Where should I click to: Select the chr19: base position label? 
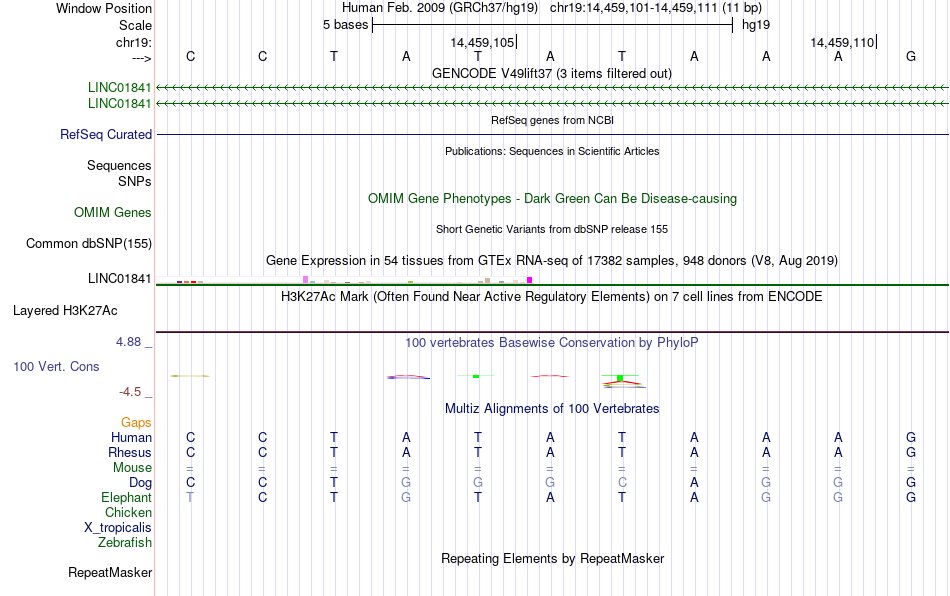(133, 42)
